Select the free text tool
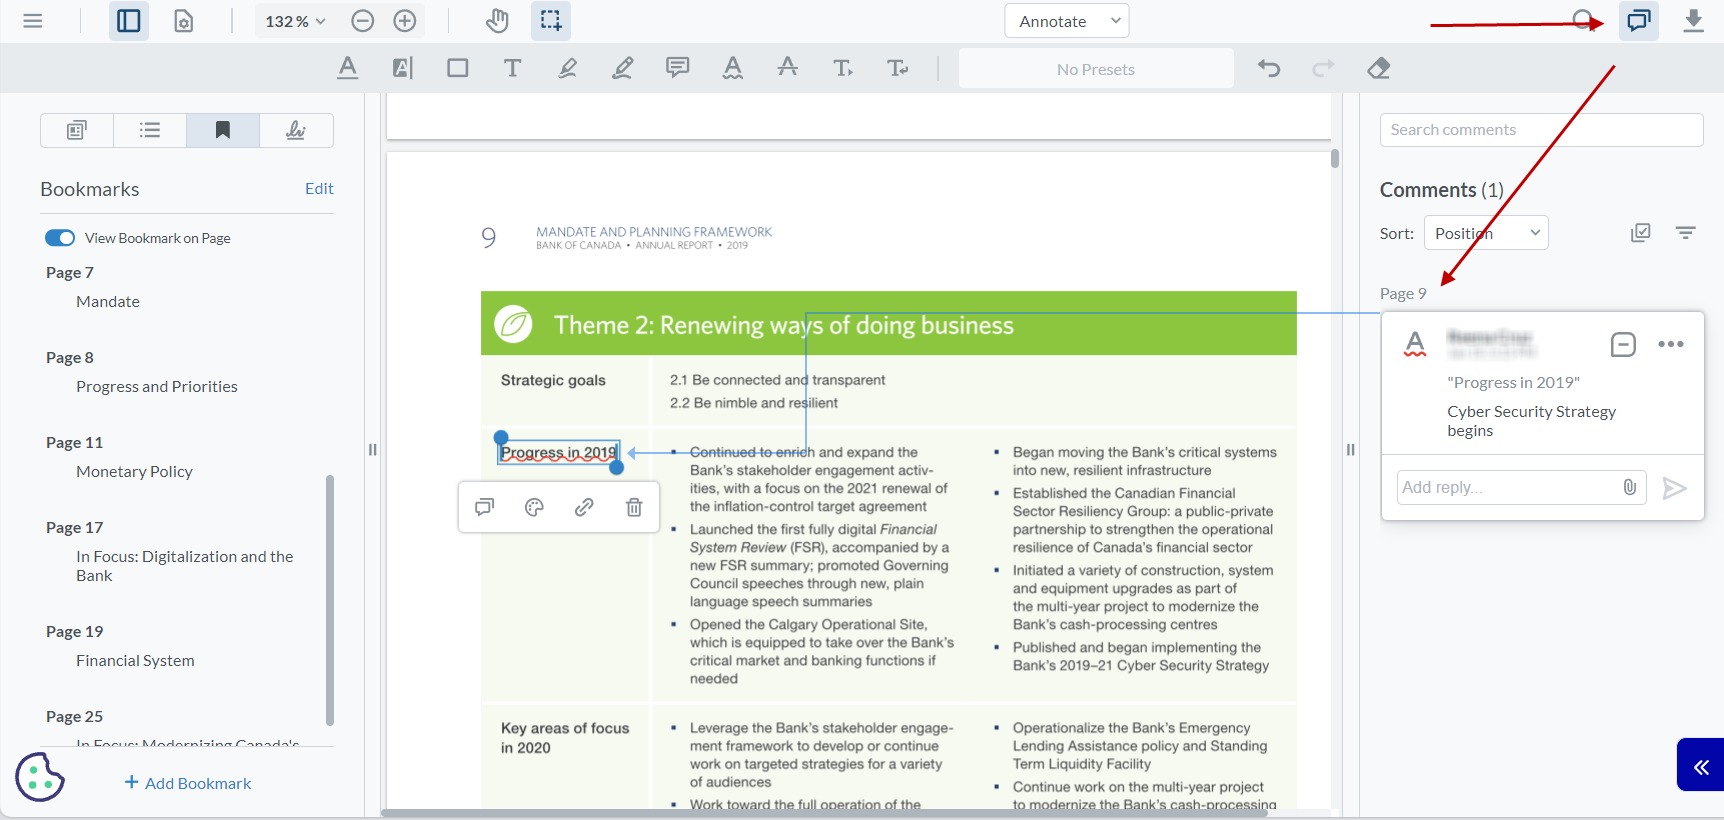This screenshot has height=820, width=1724. click(513, 68)
